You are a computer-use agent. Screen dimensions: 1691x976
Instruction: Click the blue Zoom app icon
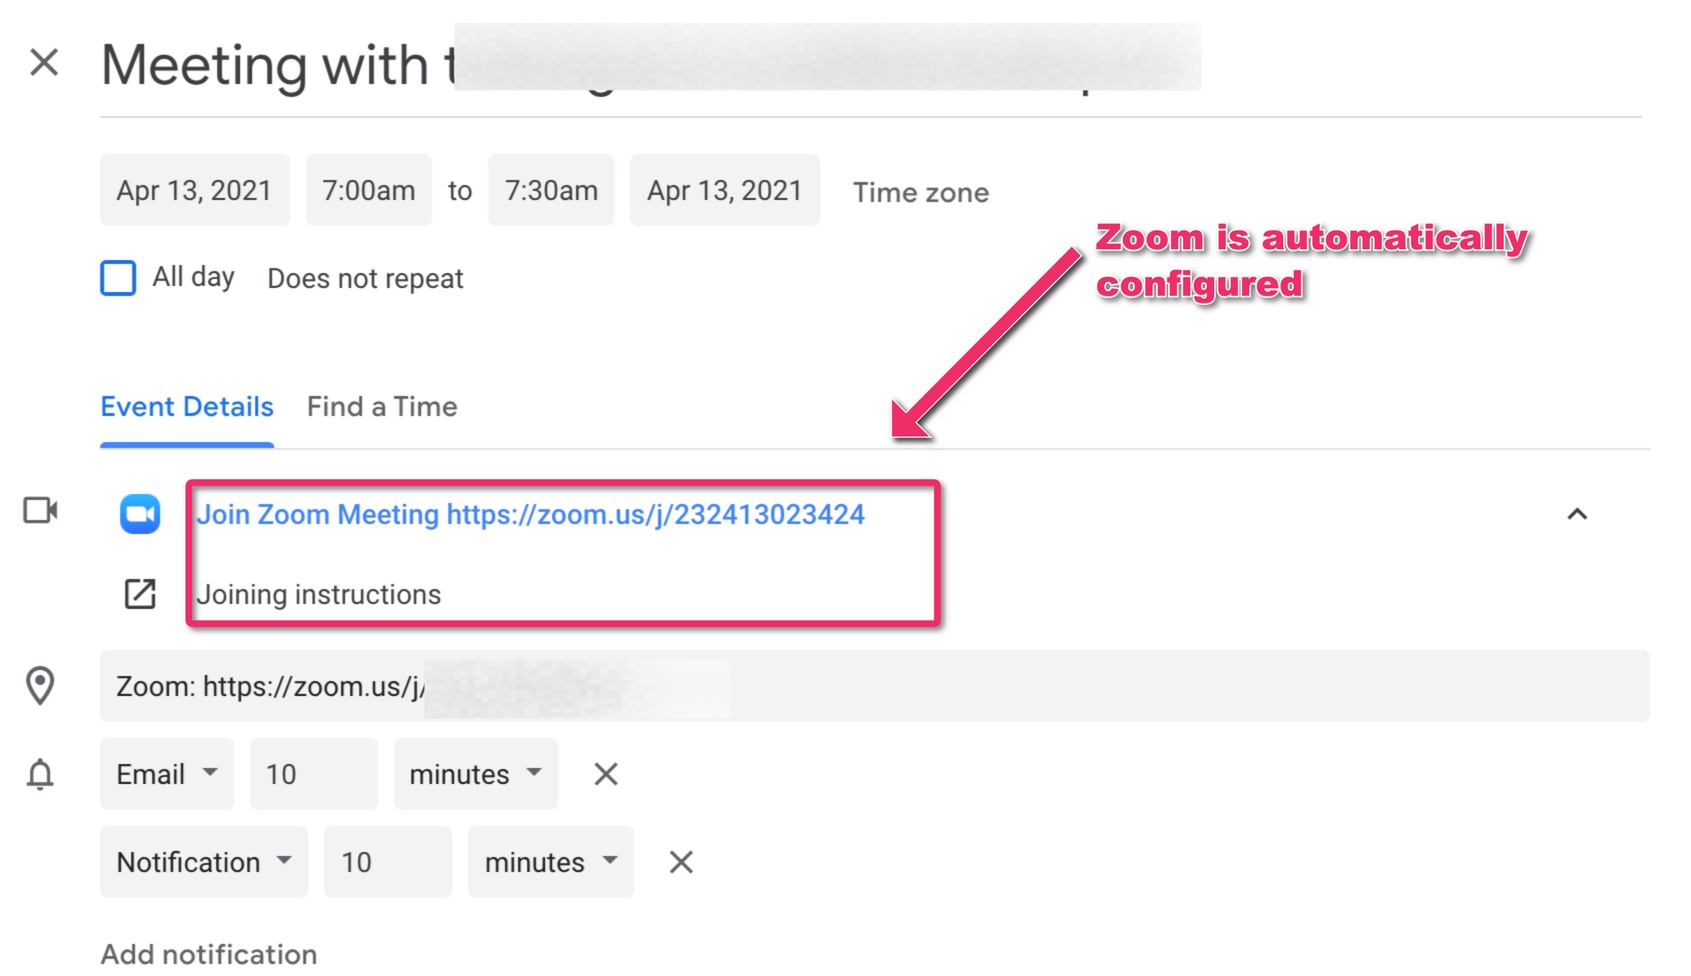pyautogui.click(x=140, y=514)
